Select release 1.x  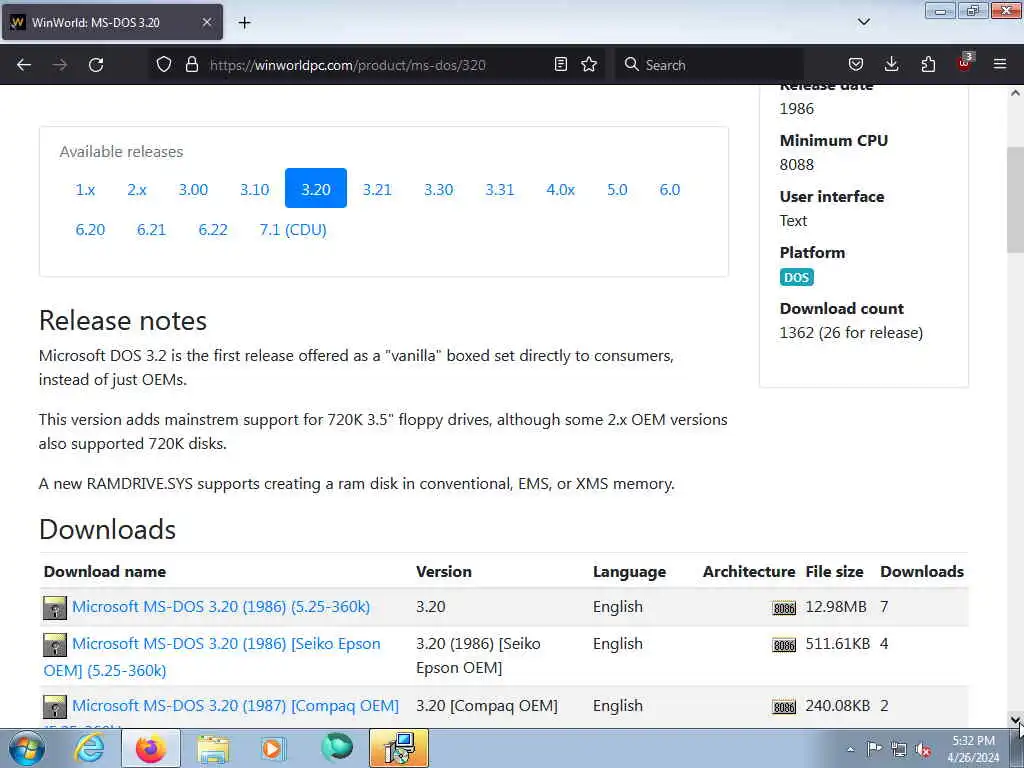coord(85,189)
